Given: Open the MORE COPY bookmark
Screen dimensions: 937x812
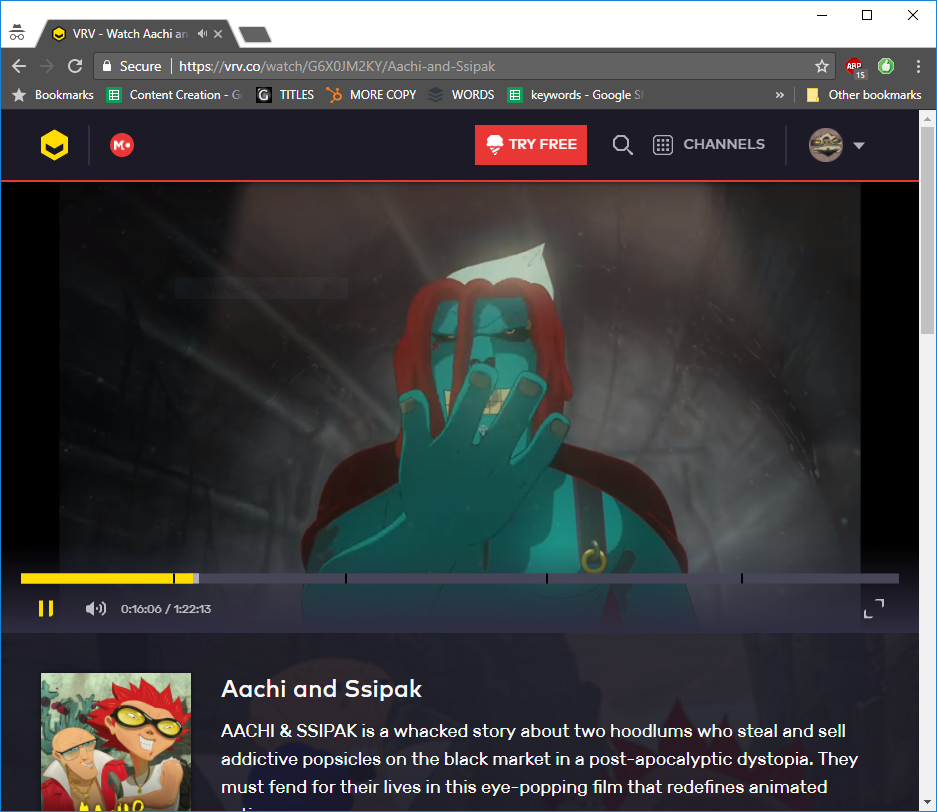Looking at the screenshot, I should tap(371, 95).
